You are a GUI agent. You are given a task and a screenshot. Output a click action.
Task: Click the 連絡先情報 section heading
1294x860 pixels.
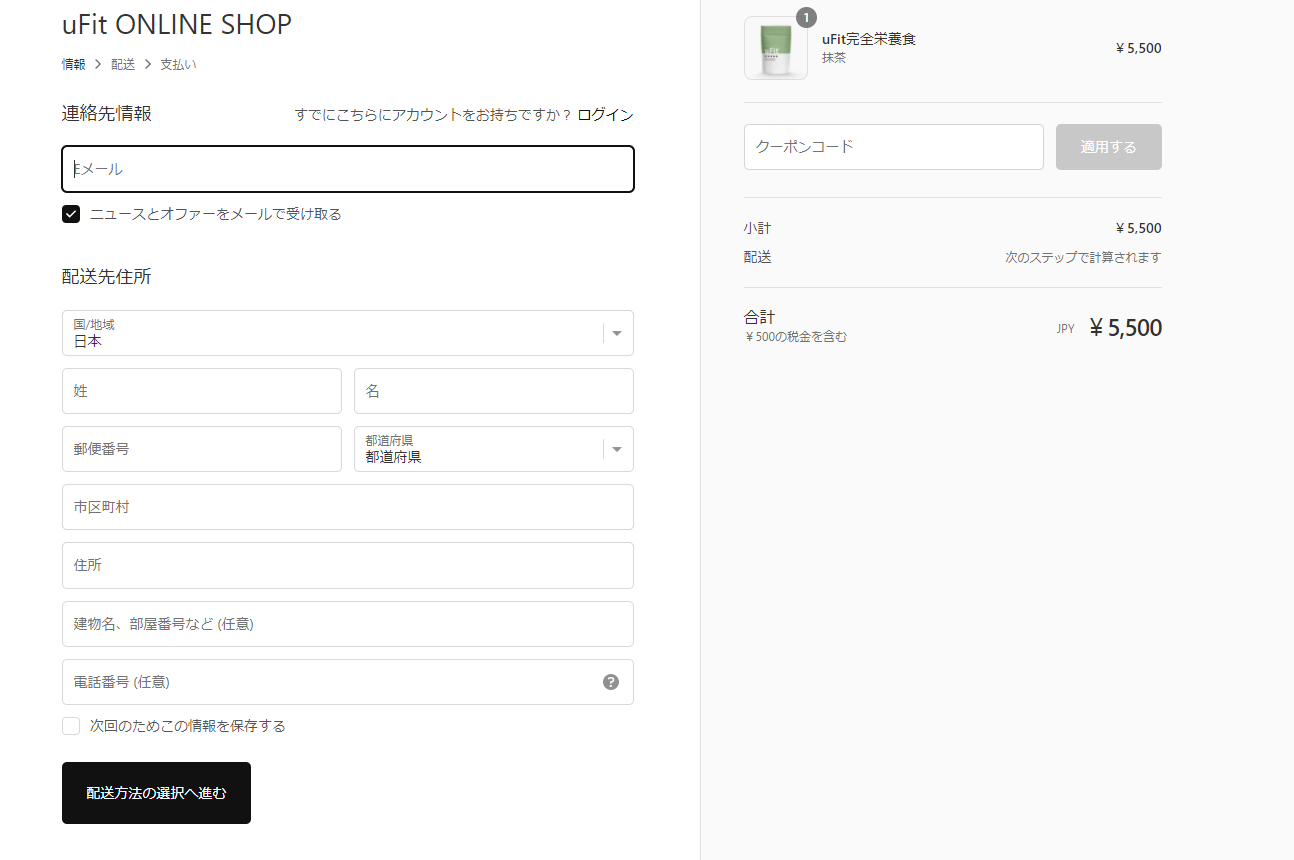click(x=107, y=114)
